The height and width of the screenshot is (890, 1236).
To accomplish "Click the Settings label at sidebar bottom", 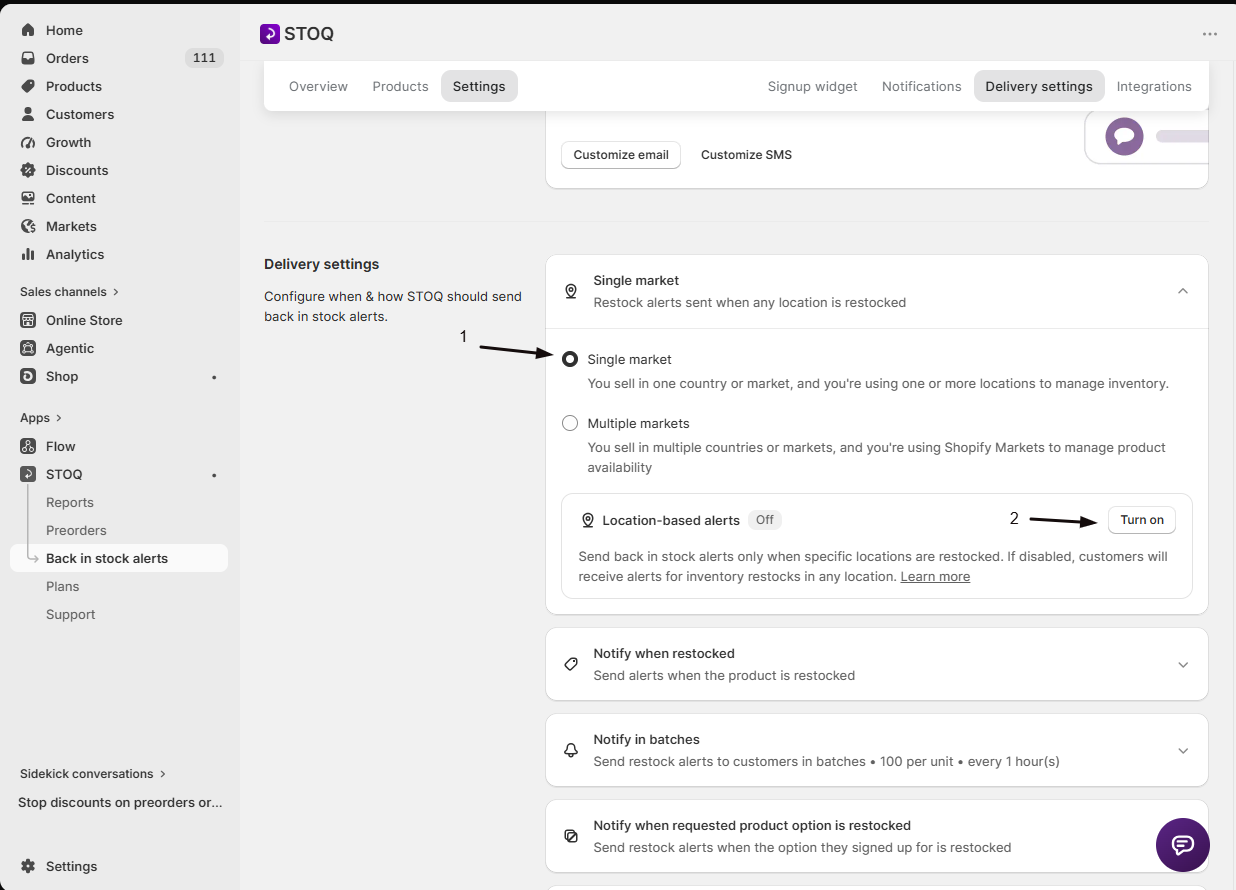I will click(x=72, y=866).
